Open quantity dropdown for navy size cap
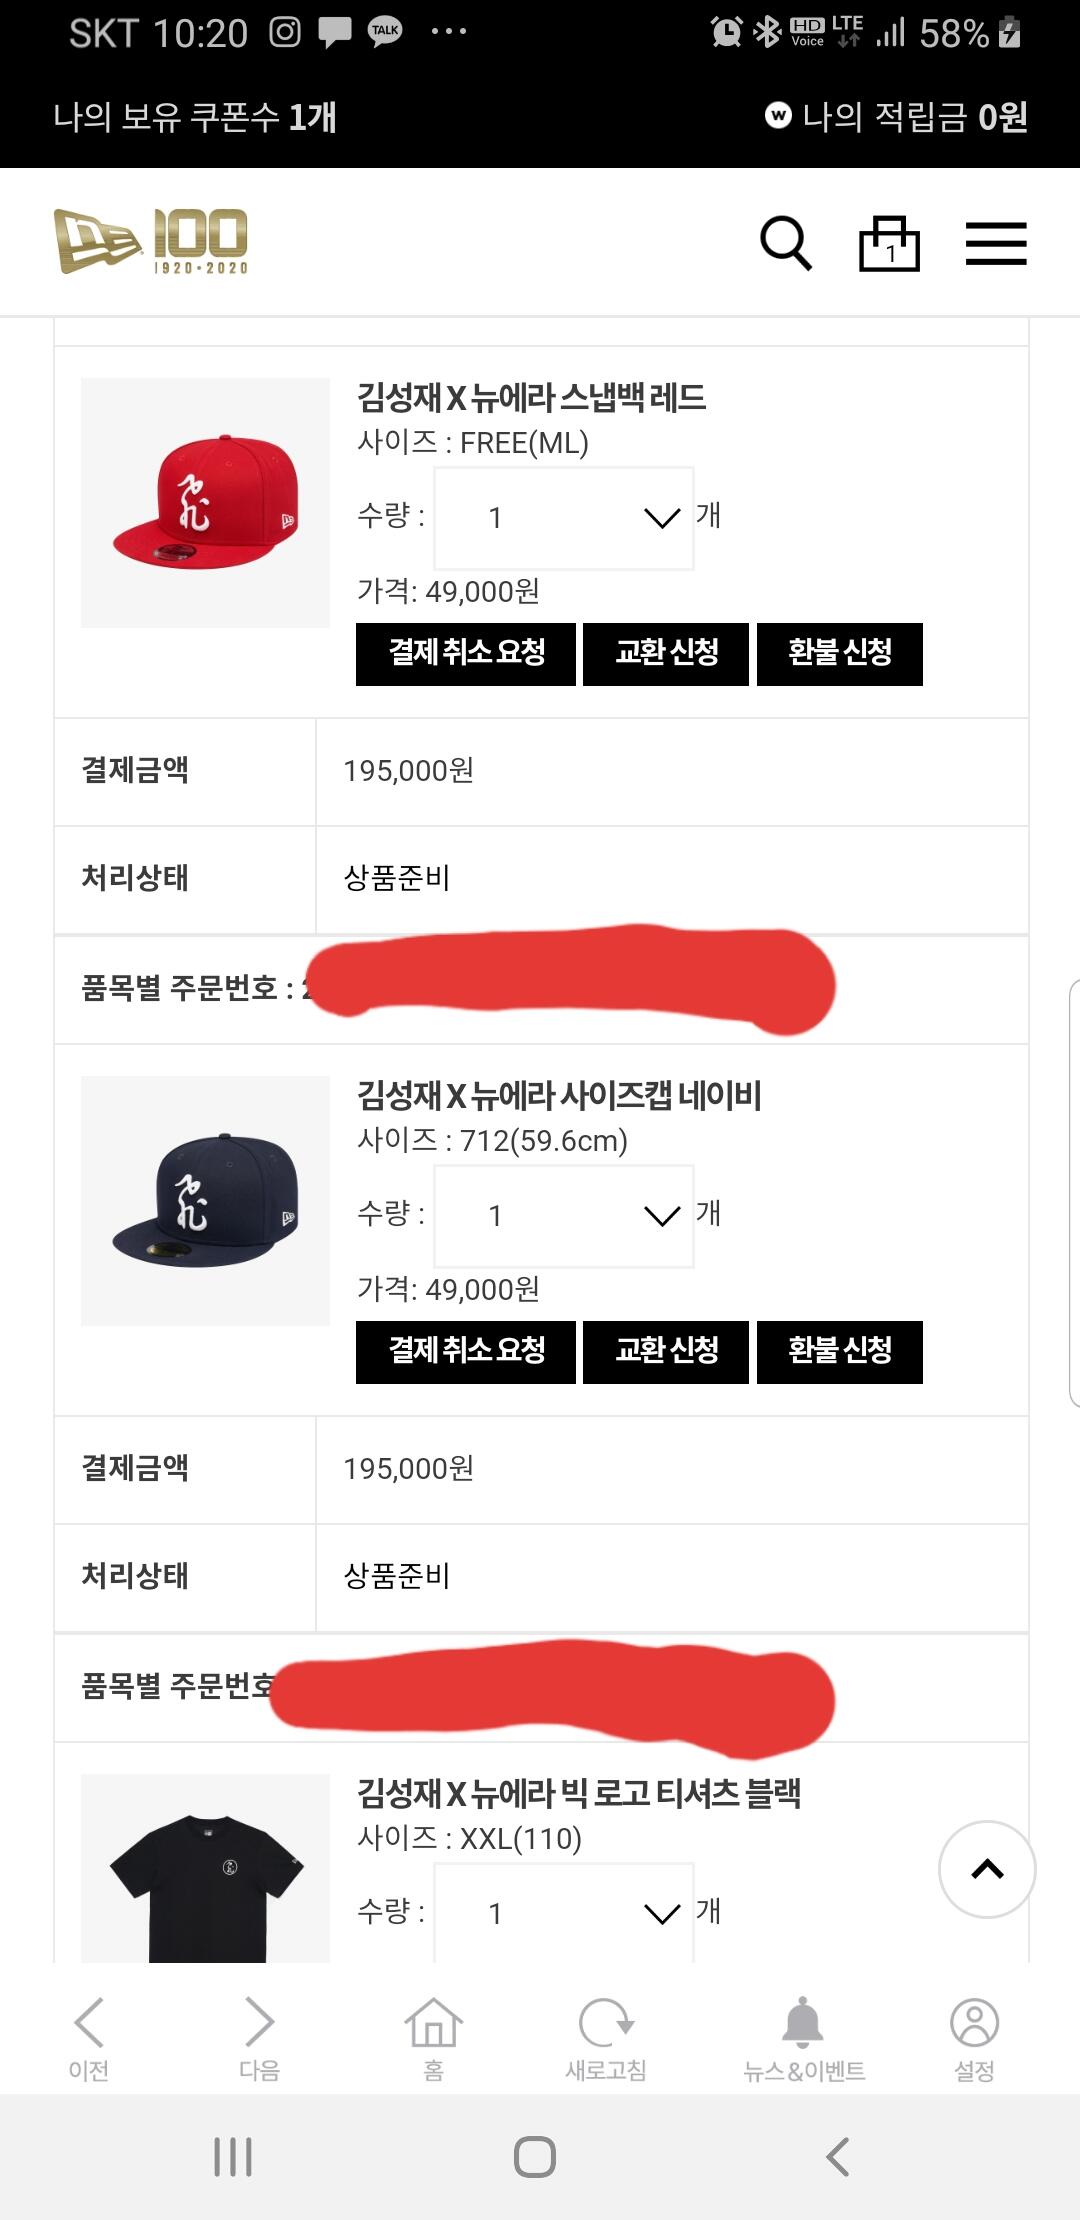The width and height of the screenshot is (1080, 2220). 564,1216
